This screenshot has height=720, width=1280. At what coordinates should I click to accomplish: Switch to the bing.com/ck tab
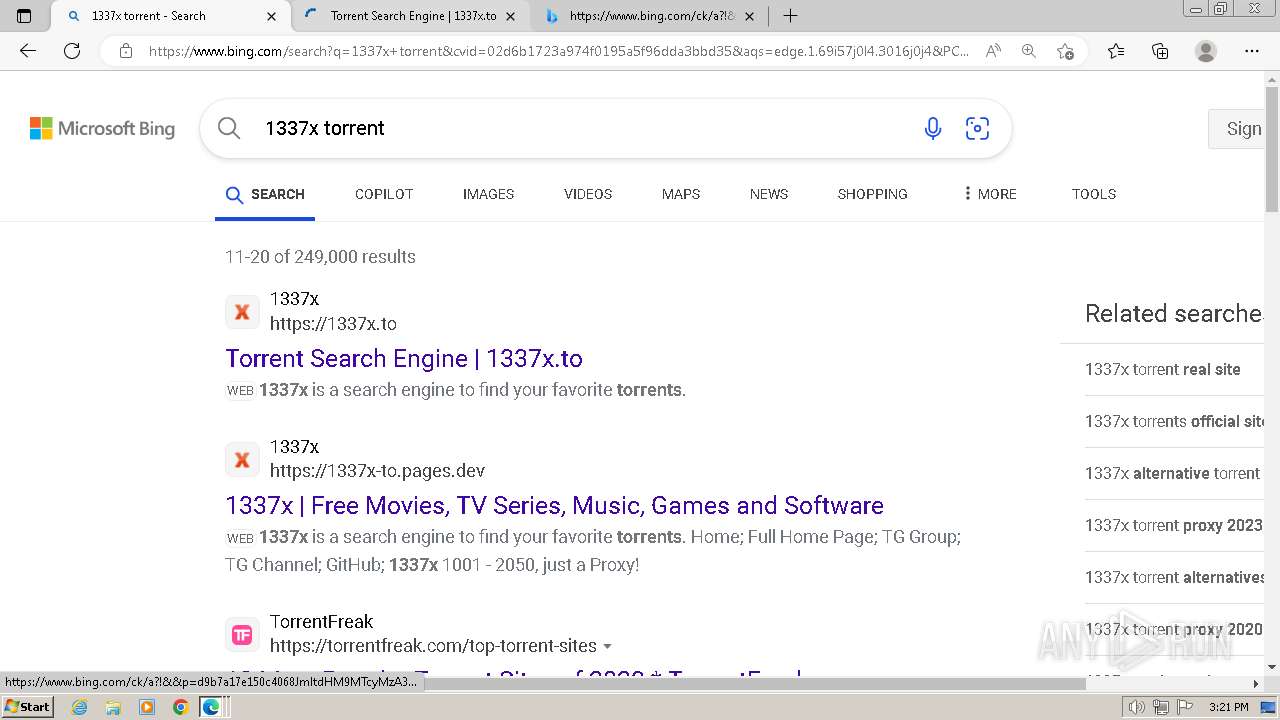651,16
